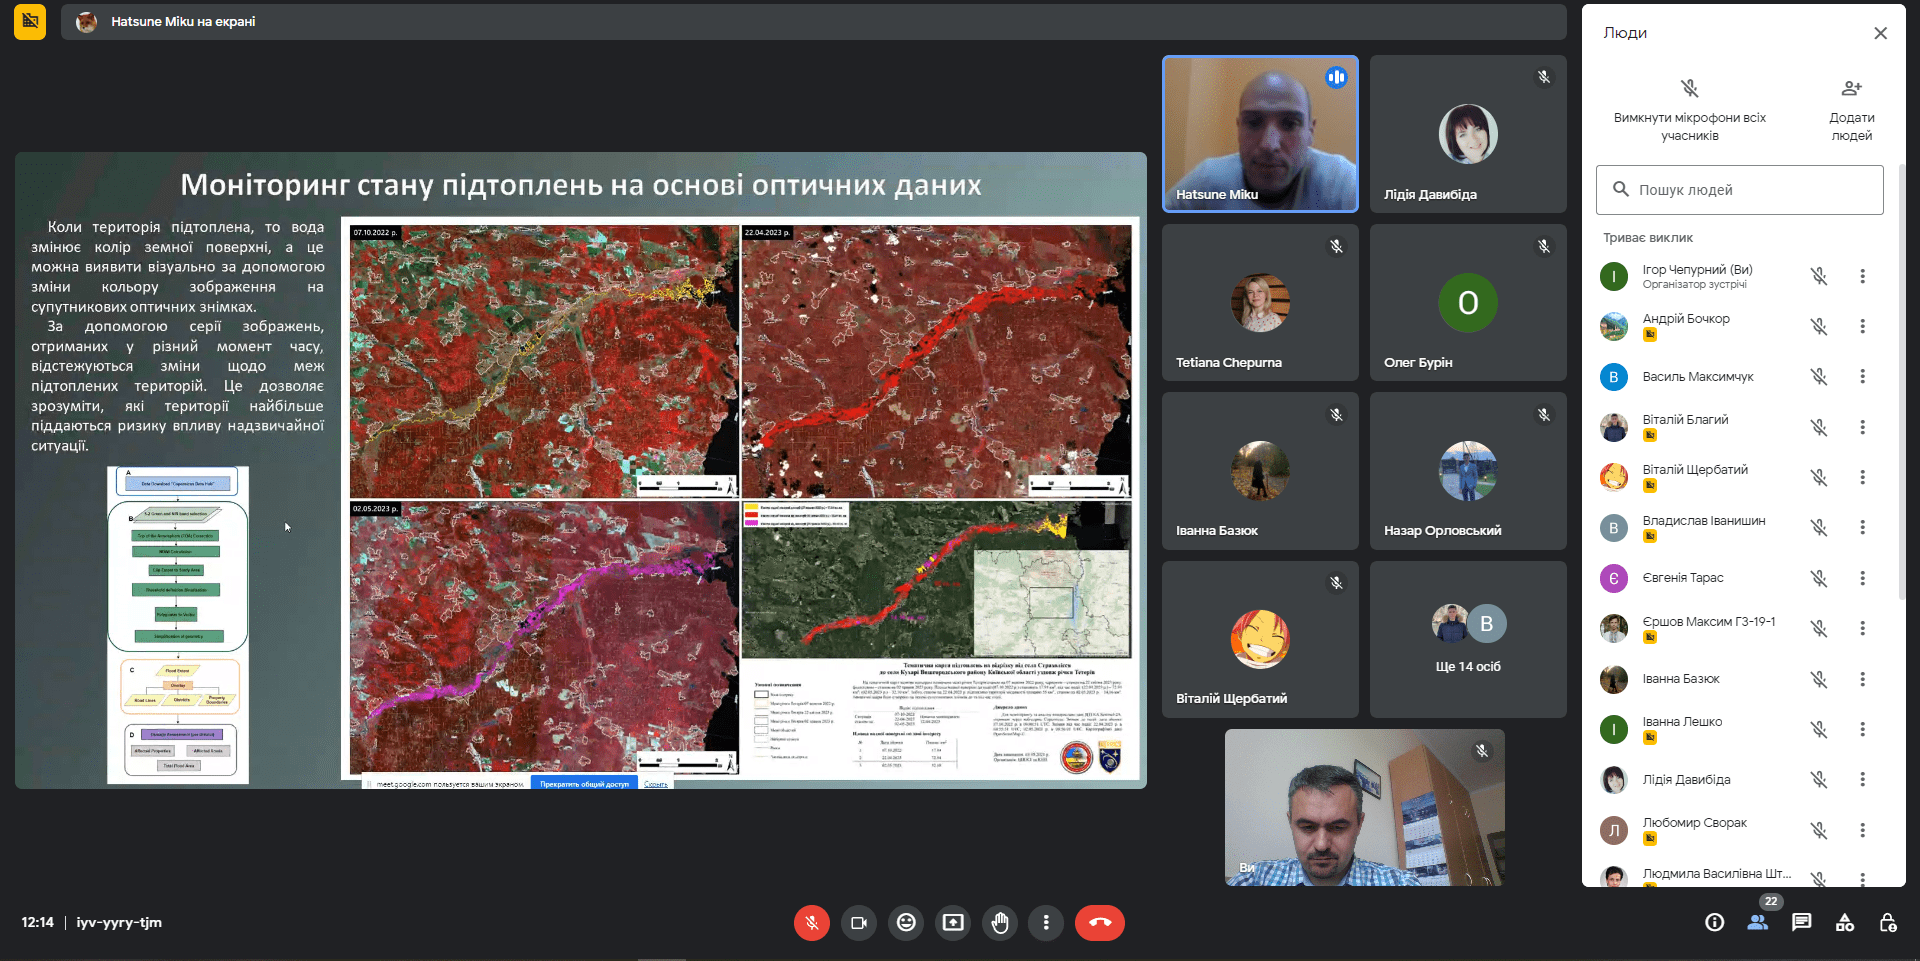Open the Activities icon
Viewport: 1920px width, 961px height.
tap(1845, 922)
